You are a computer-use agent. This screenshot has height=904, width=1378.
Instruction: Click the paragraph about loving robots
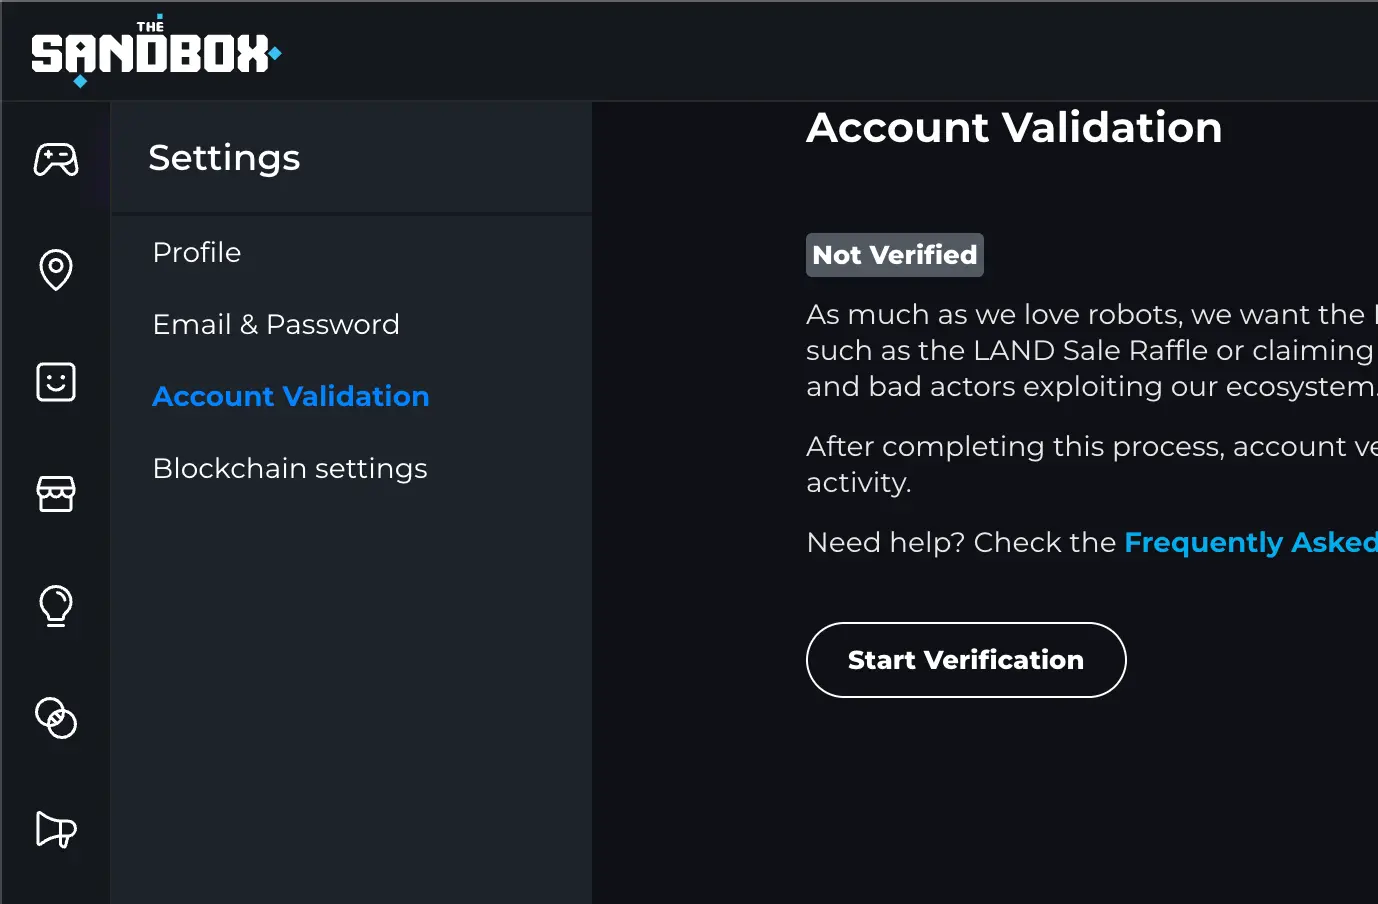coord(1090,351)
